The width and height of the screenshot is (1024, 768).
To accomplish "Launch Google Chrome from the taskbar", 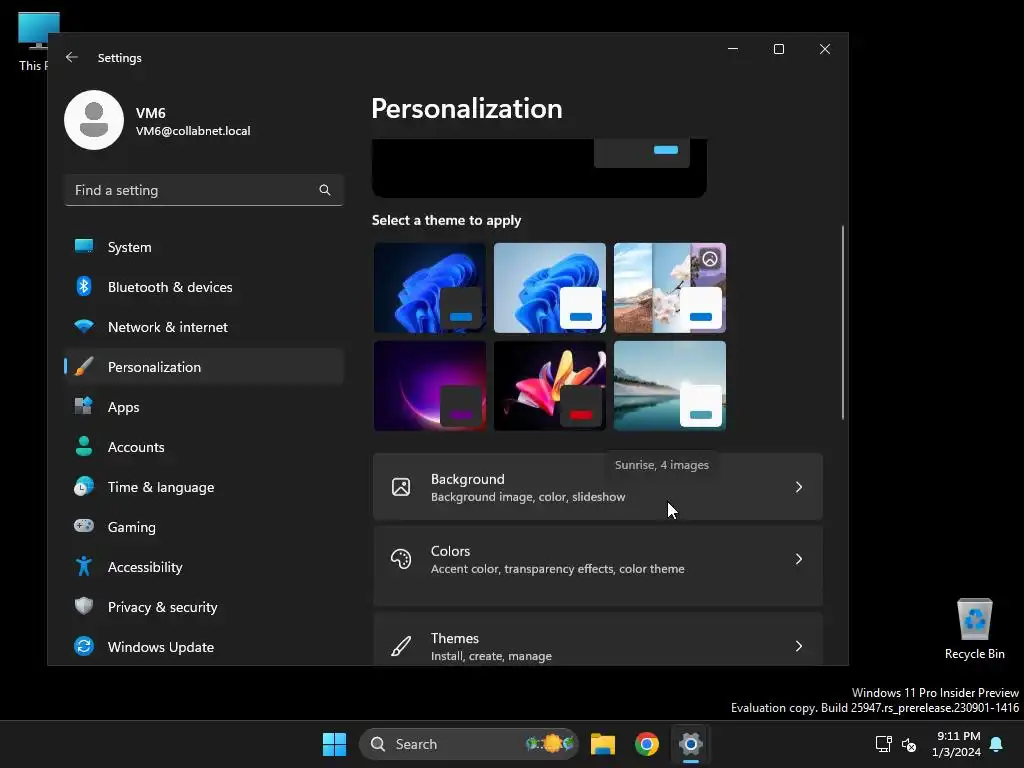I will (647, 744).
